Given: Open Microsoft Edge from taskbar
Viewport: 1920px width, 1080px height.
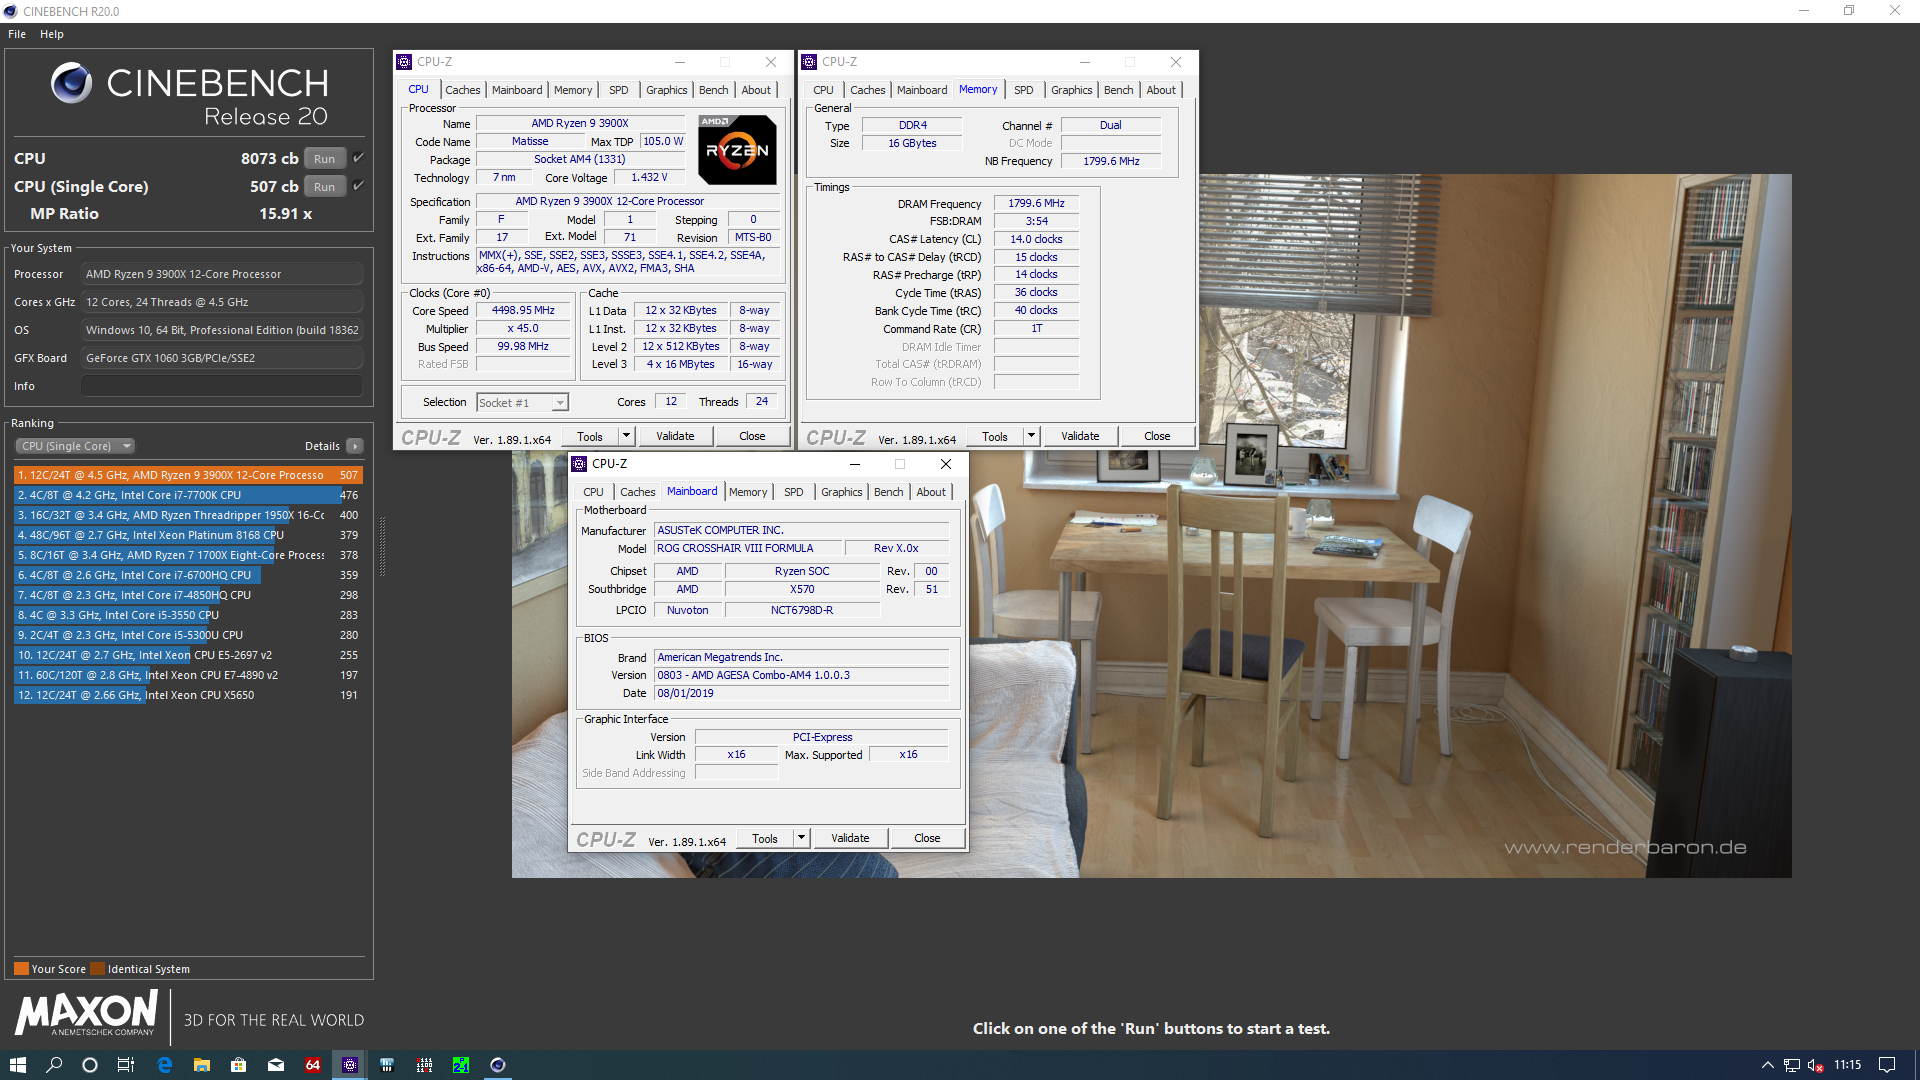Looking at the screenshot, I should (165, 1065).
